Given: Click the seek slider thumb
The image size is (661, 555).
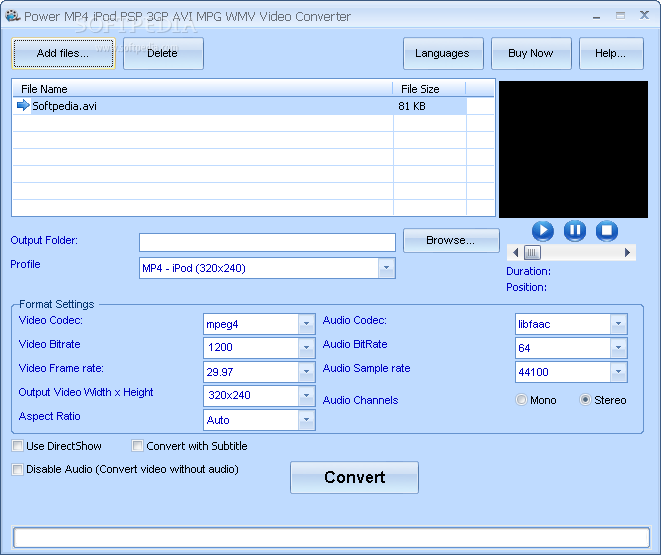Looking at the screenshot, I should (532, 252).
